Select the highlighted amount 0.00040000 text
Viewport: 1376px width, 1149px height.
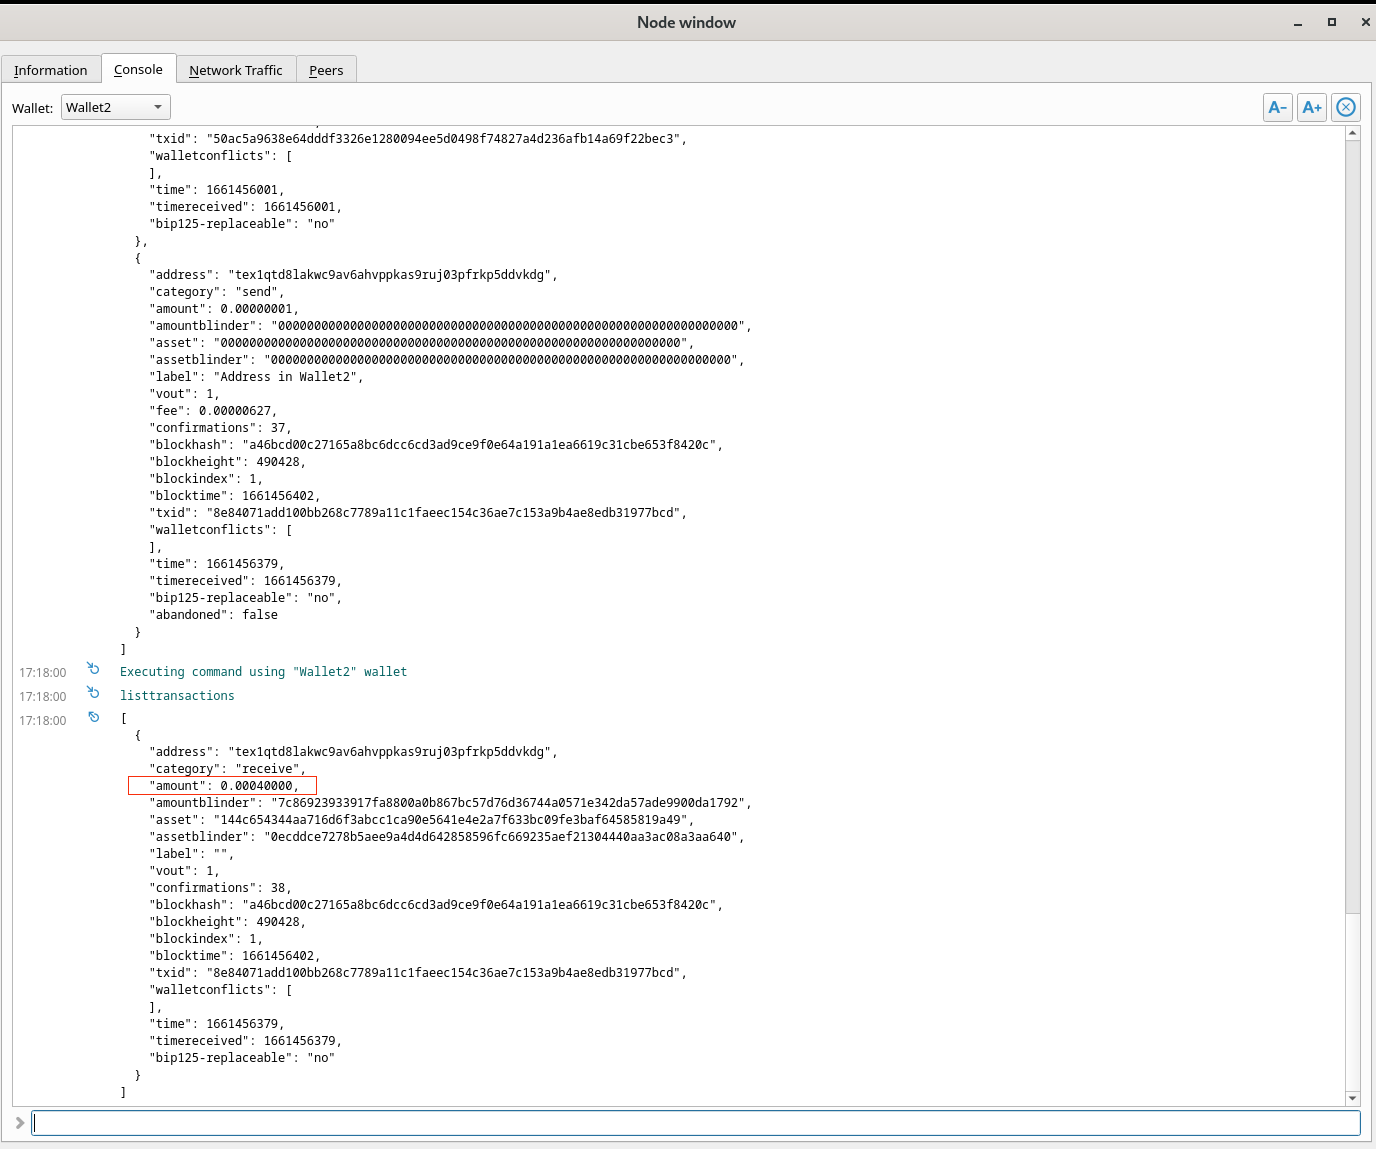[222, 785]
